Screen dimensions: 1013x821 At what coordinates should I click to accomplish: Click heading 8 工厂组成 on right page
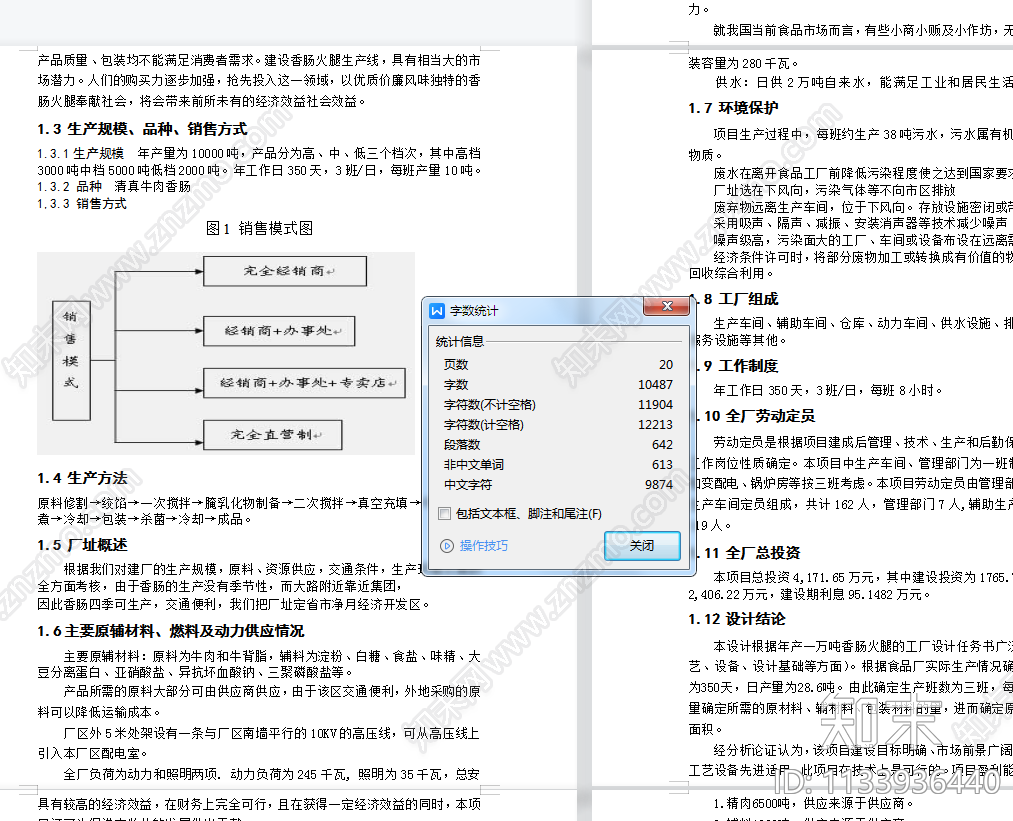[x=741, y=299]
